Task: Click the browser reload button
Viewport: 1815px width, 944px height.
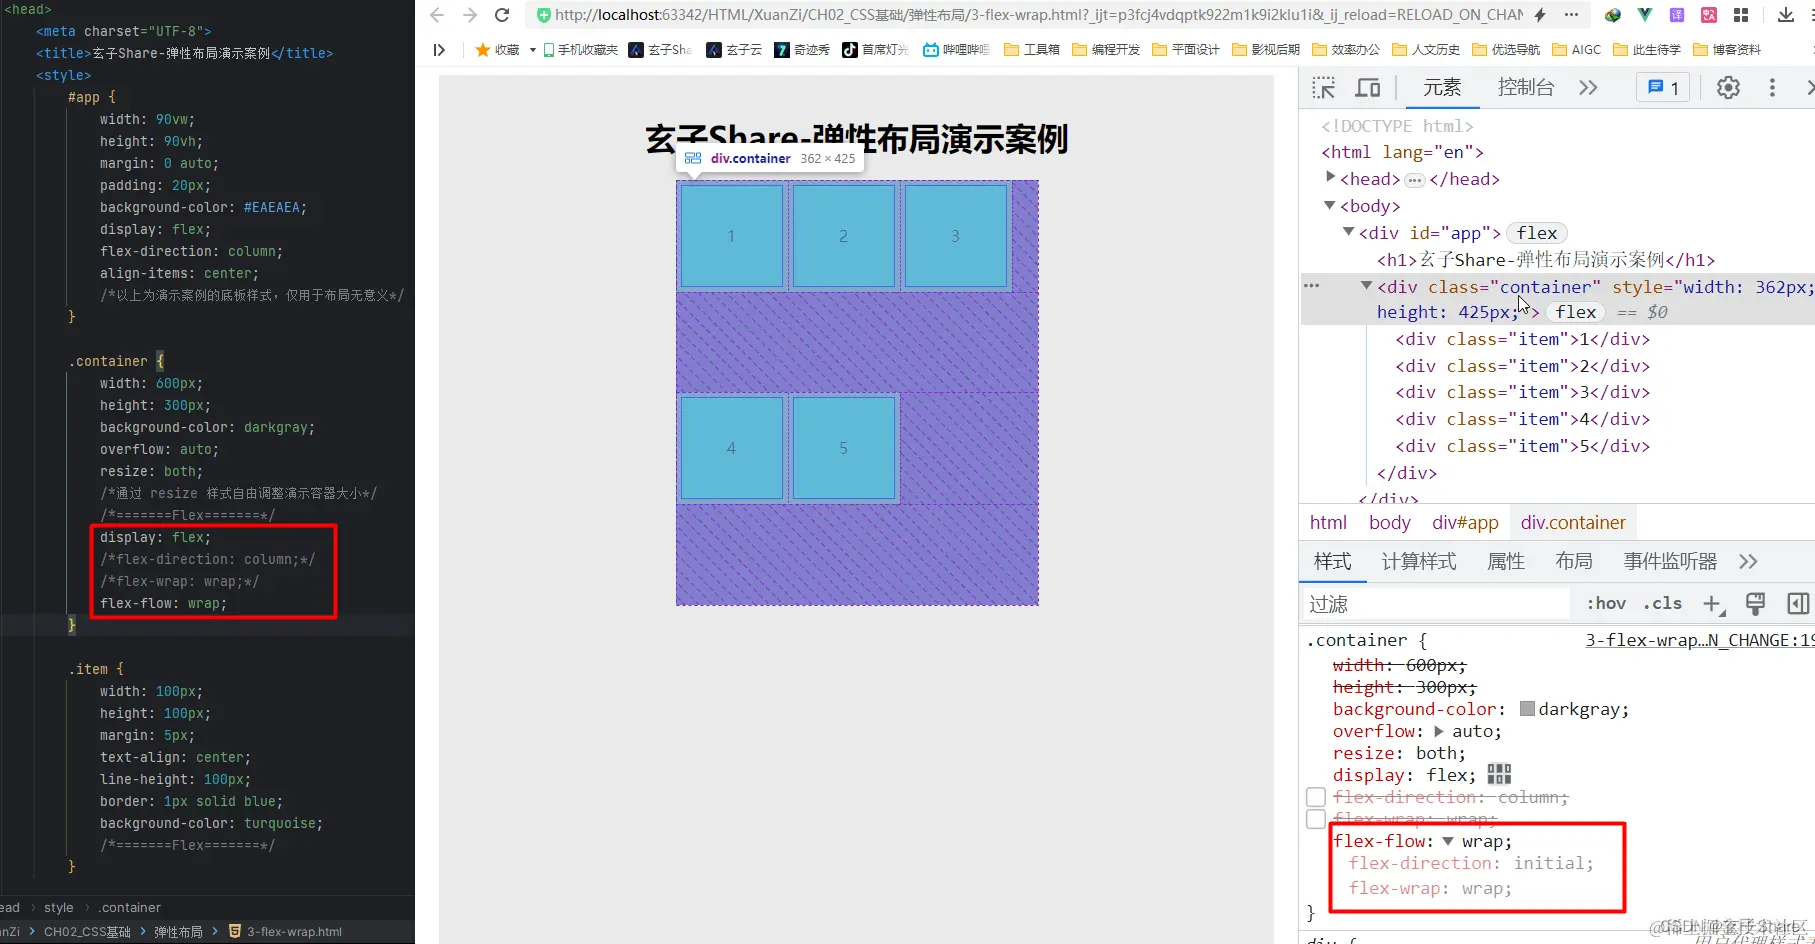Action: [502, 15]
